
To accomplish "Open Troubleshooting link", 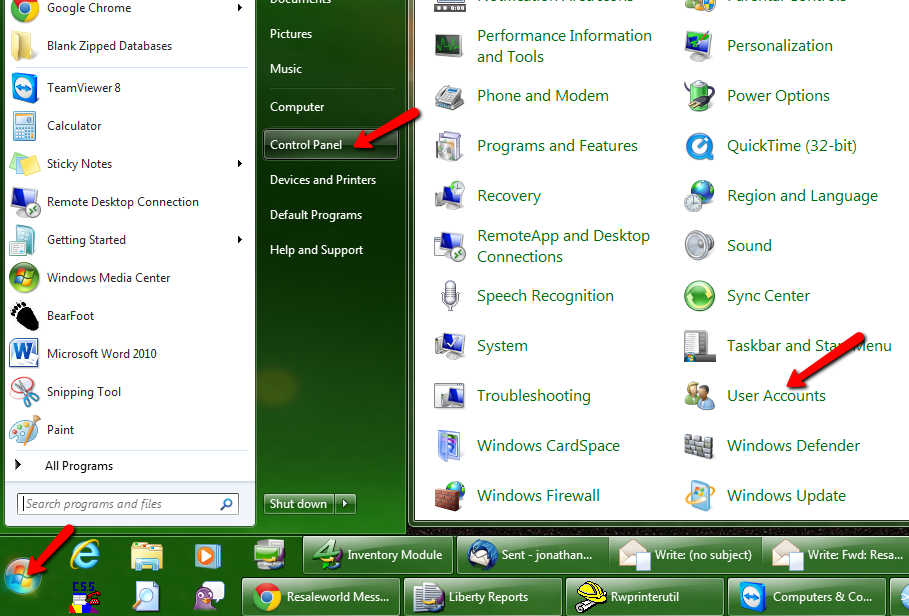I will tap(533, 396).
